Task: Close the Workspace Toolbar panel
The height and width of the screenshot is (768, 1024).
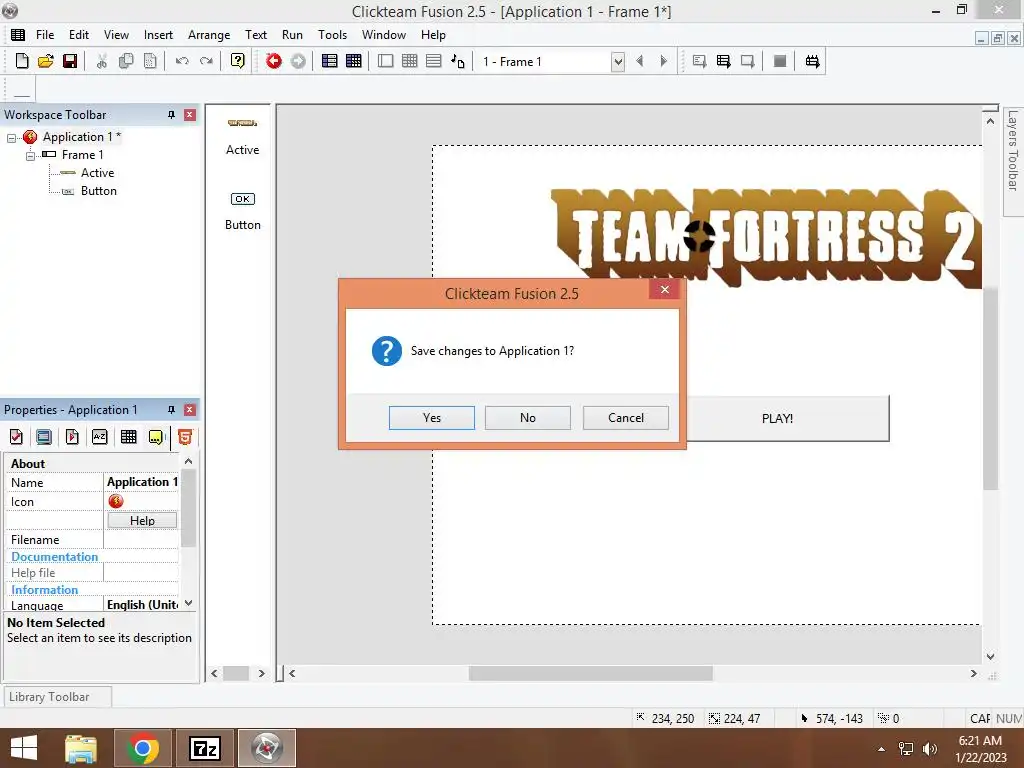Action: tap(189, 115)
